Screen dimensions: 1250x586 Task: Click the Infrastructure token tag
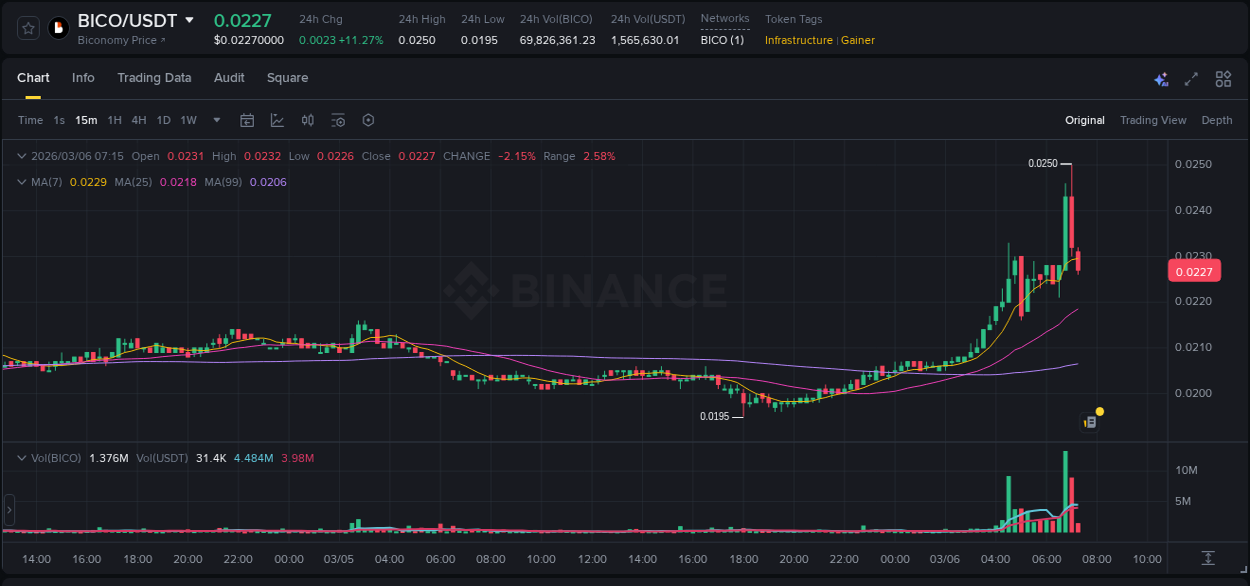click(799, 40)
